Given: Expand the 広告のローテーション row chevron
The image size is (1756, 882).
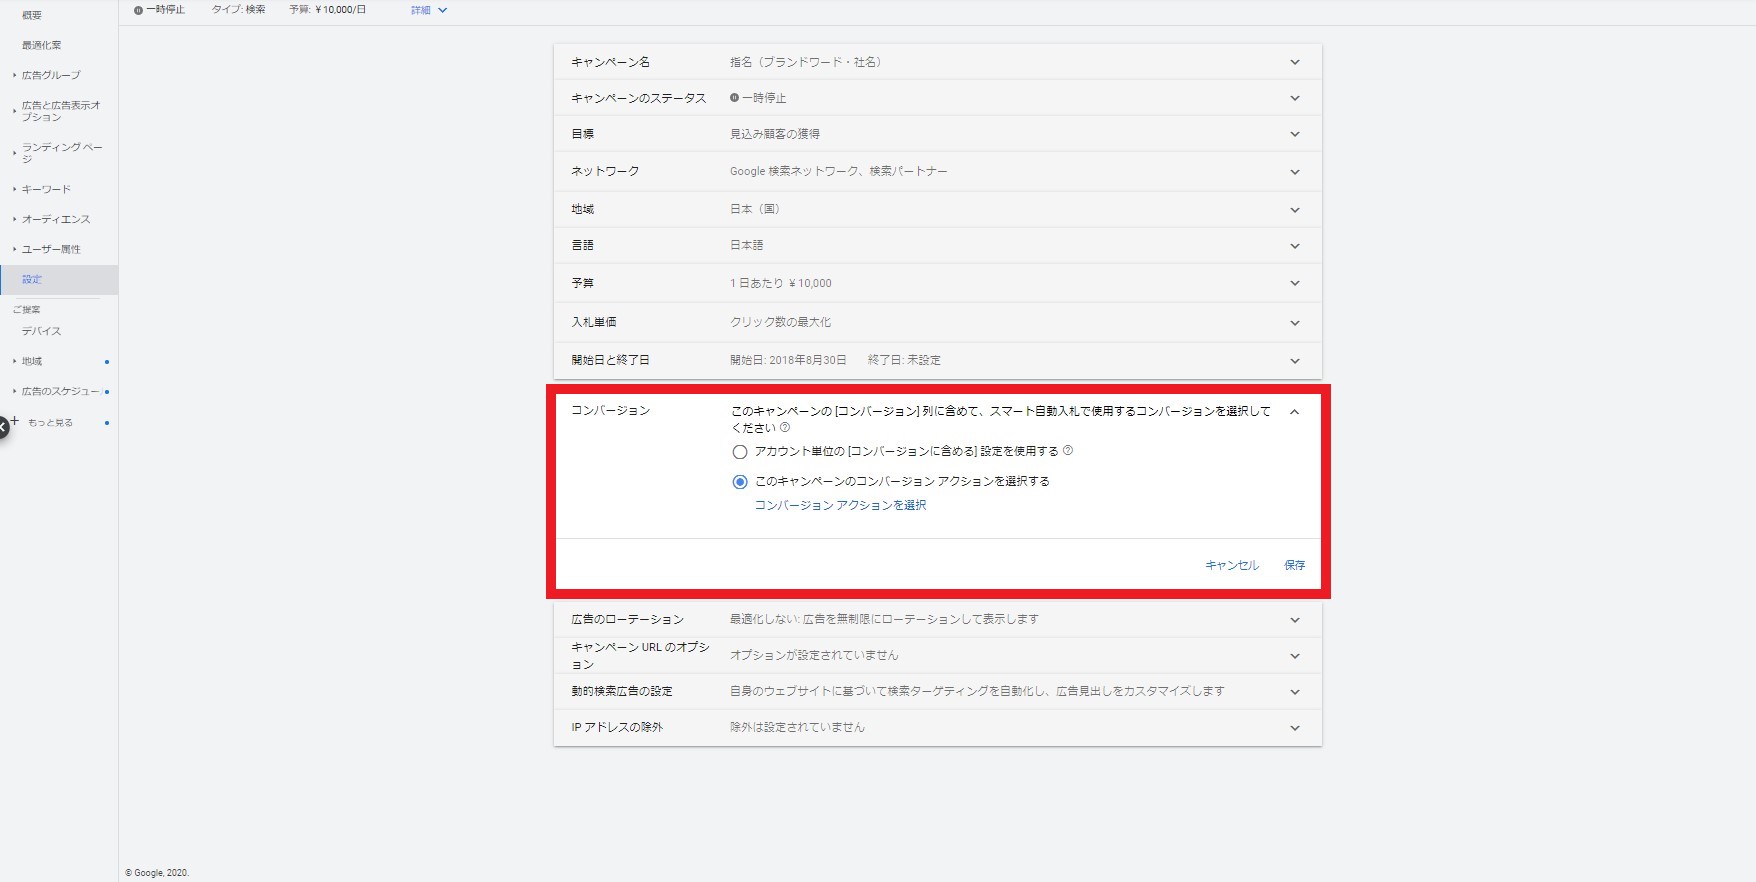Looking at the screenshot, I should click(1295, 620).
